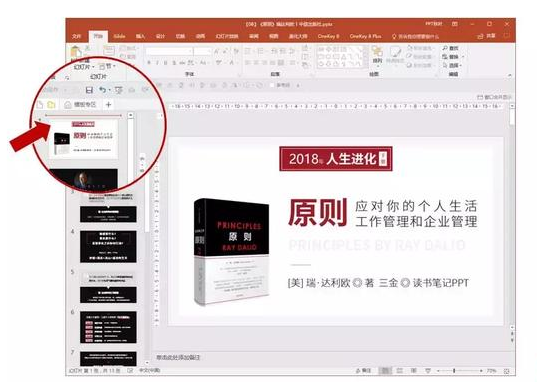Image resolution: width=537 pixels, height=382 pixels.
Task: Open the font name combo box
Action: point(169,51)
